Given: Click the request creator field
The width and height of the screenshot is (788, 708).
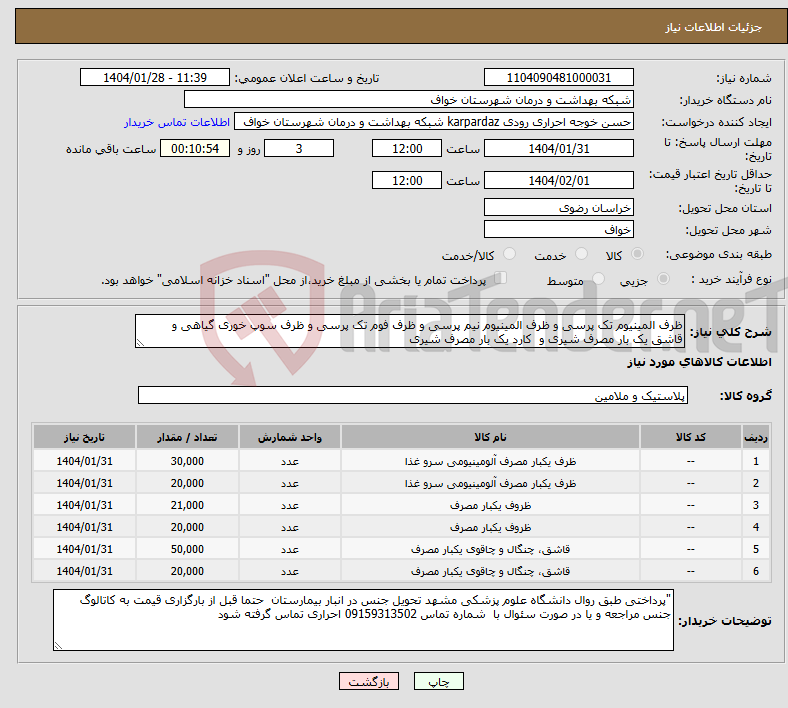Looking at the screenshot, I should (x=434, y=122).
